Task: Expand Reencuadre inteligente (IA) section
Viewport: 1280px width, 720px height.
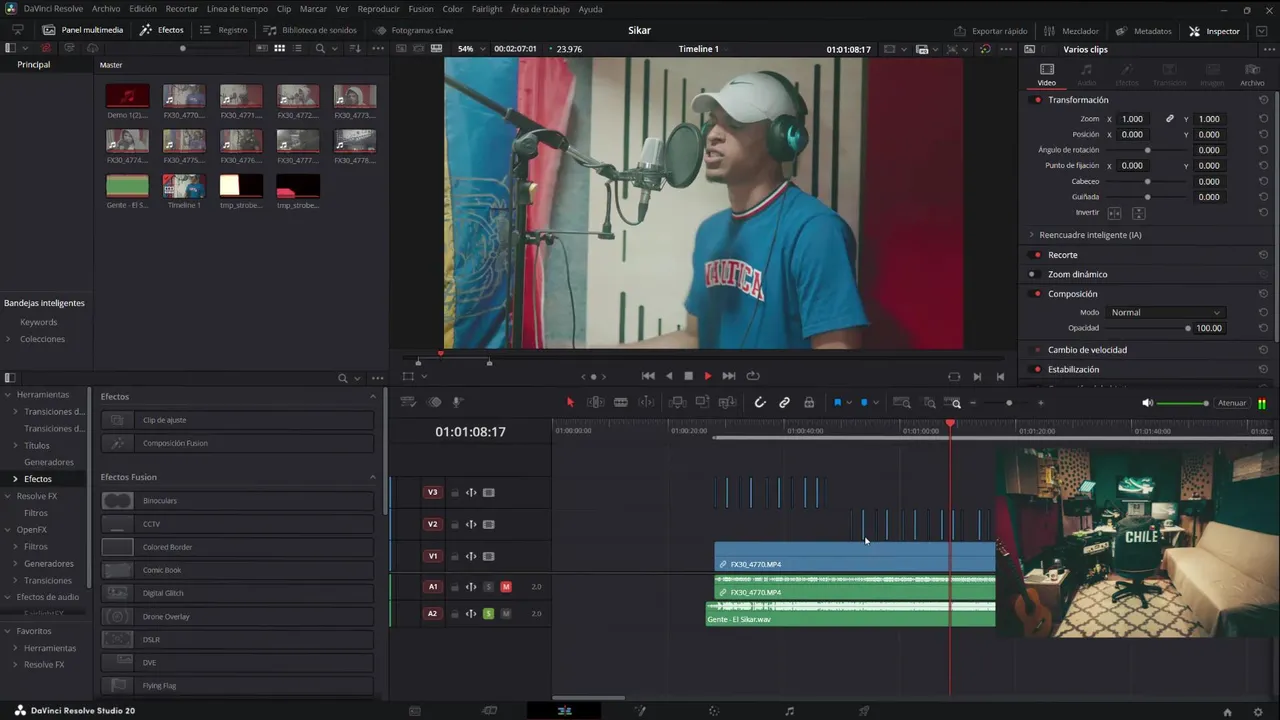Action: click(x=1031, y=235)
